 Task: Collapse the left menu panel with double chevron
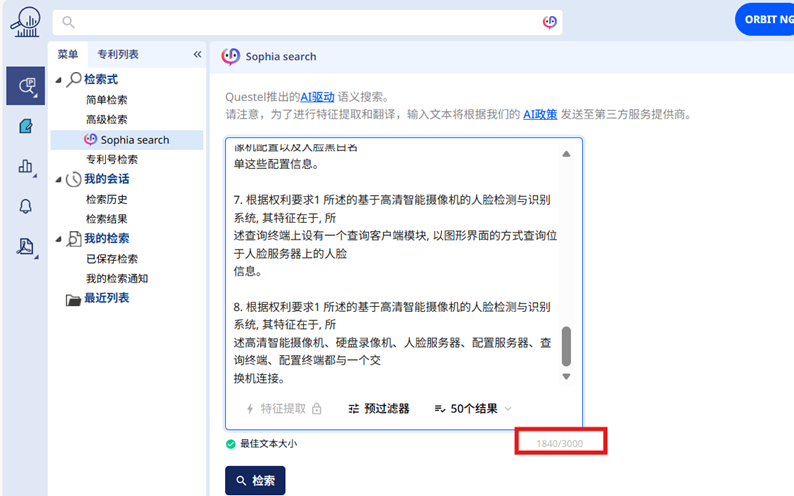(197, 54)
